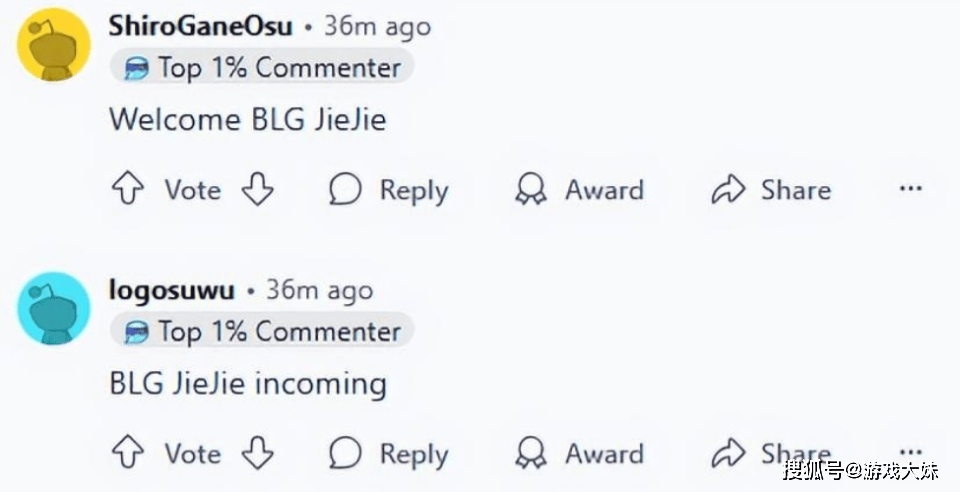Click Top 1% Commenter badge under ShiroGaneOsu

262,67
